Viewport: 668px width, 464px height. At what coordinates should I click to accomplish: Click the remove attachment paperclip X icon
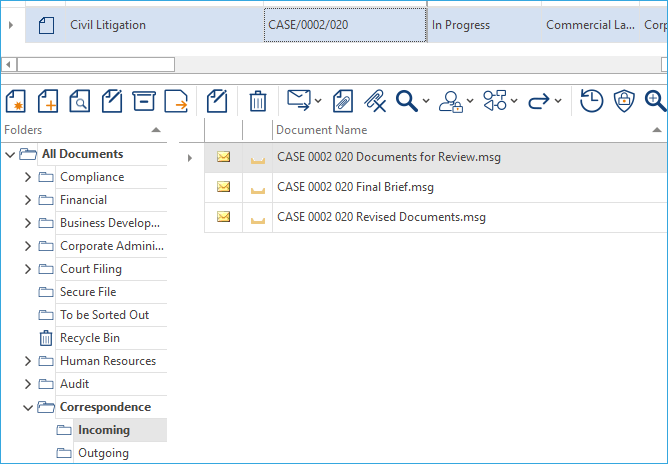click(375, 101)
